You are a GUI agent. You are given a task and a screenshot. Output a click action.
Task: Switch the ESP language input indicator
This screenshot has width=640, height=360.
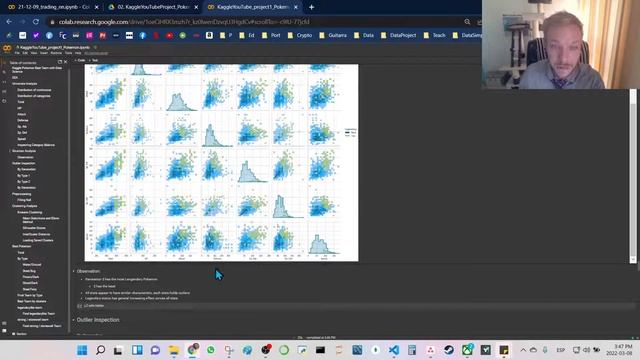(x=560, y=350)
